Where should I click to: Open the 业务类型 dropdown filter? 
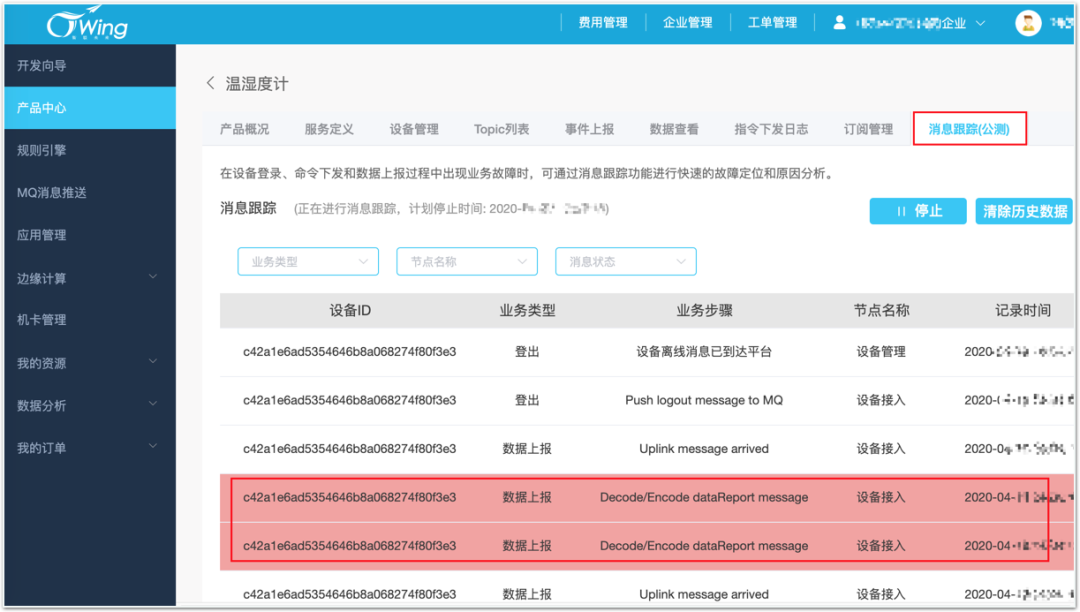coord(307,261)
